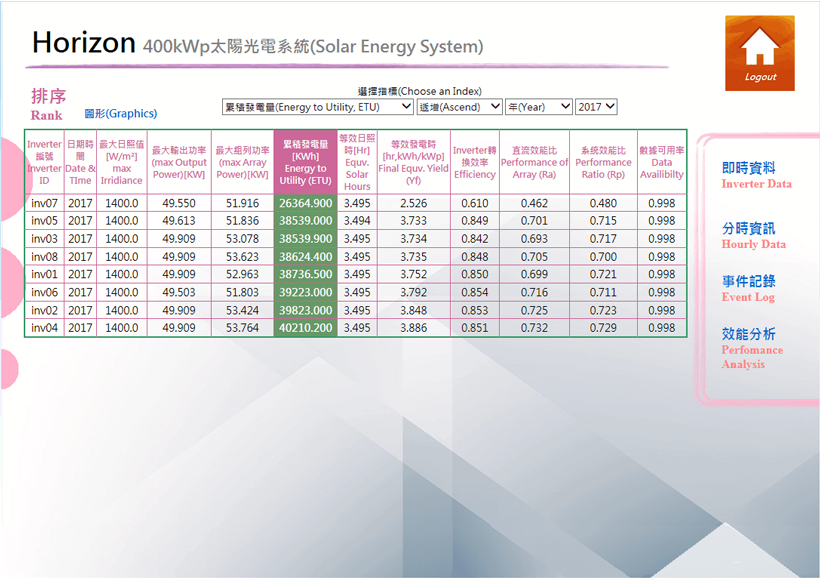Click the Inverter ID column header
The width and height of the screenshot is (820, 579).
point(44,162)
